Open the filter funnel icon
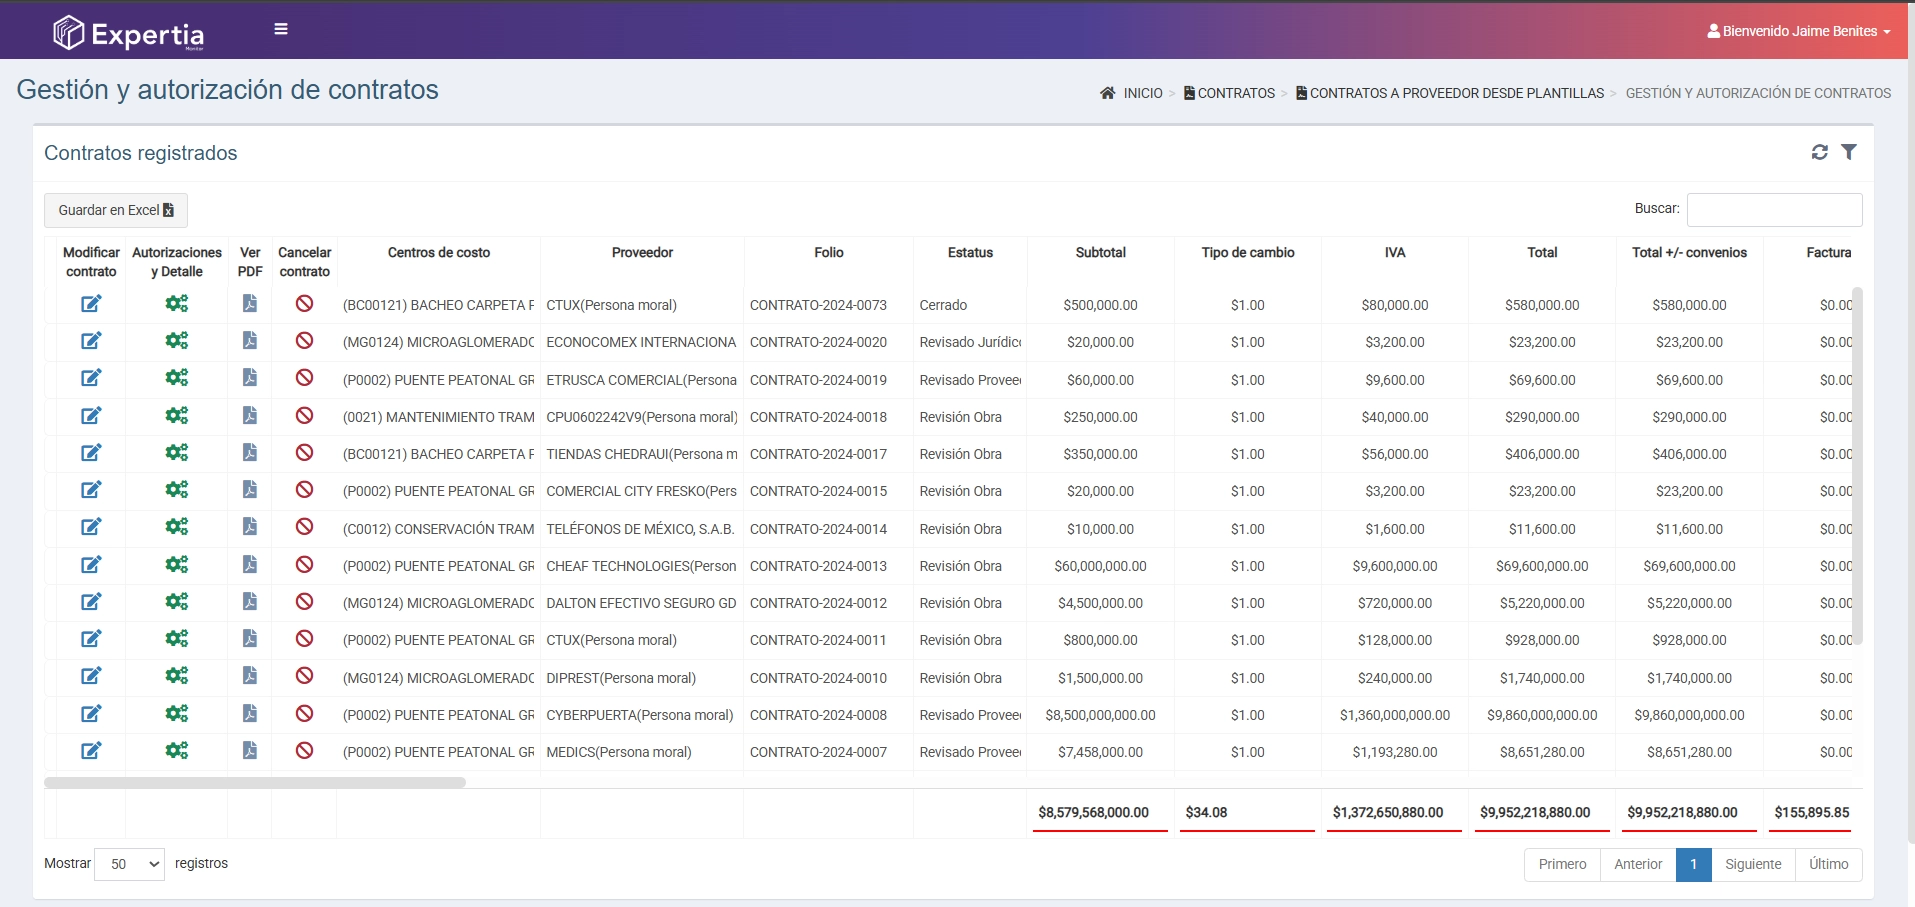Image resolution: width=1915 pixels, height=907 pixels. pos(1849,152)
